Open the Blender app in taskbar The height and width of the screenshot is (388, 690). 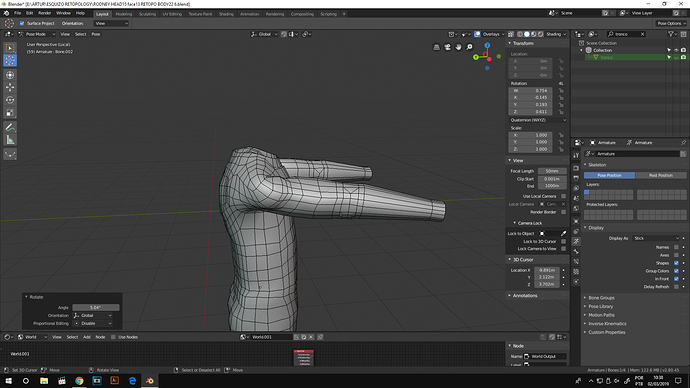tap(150, 381)
